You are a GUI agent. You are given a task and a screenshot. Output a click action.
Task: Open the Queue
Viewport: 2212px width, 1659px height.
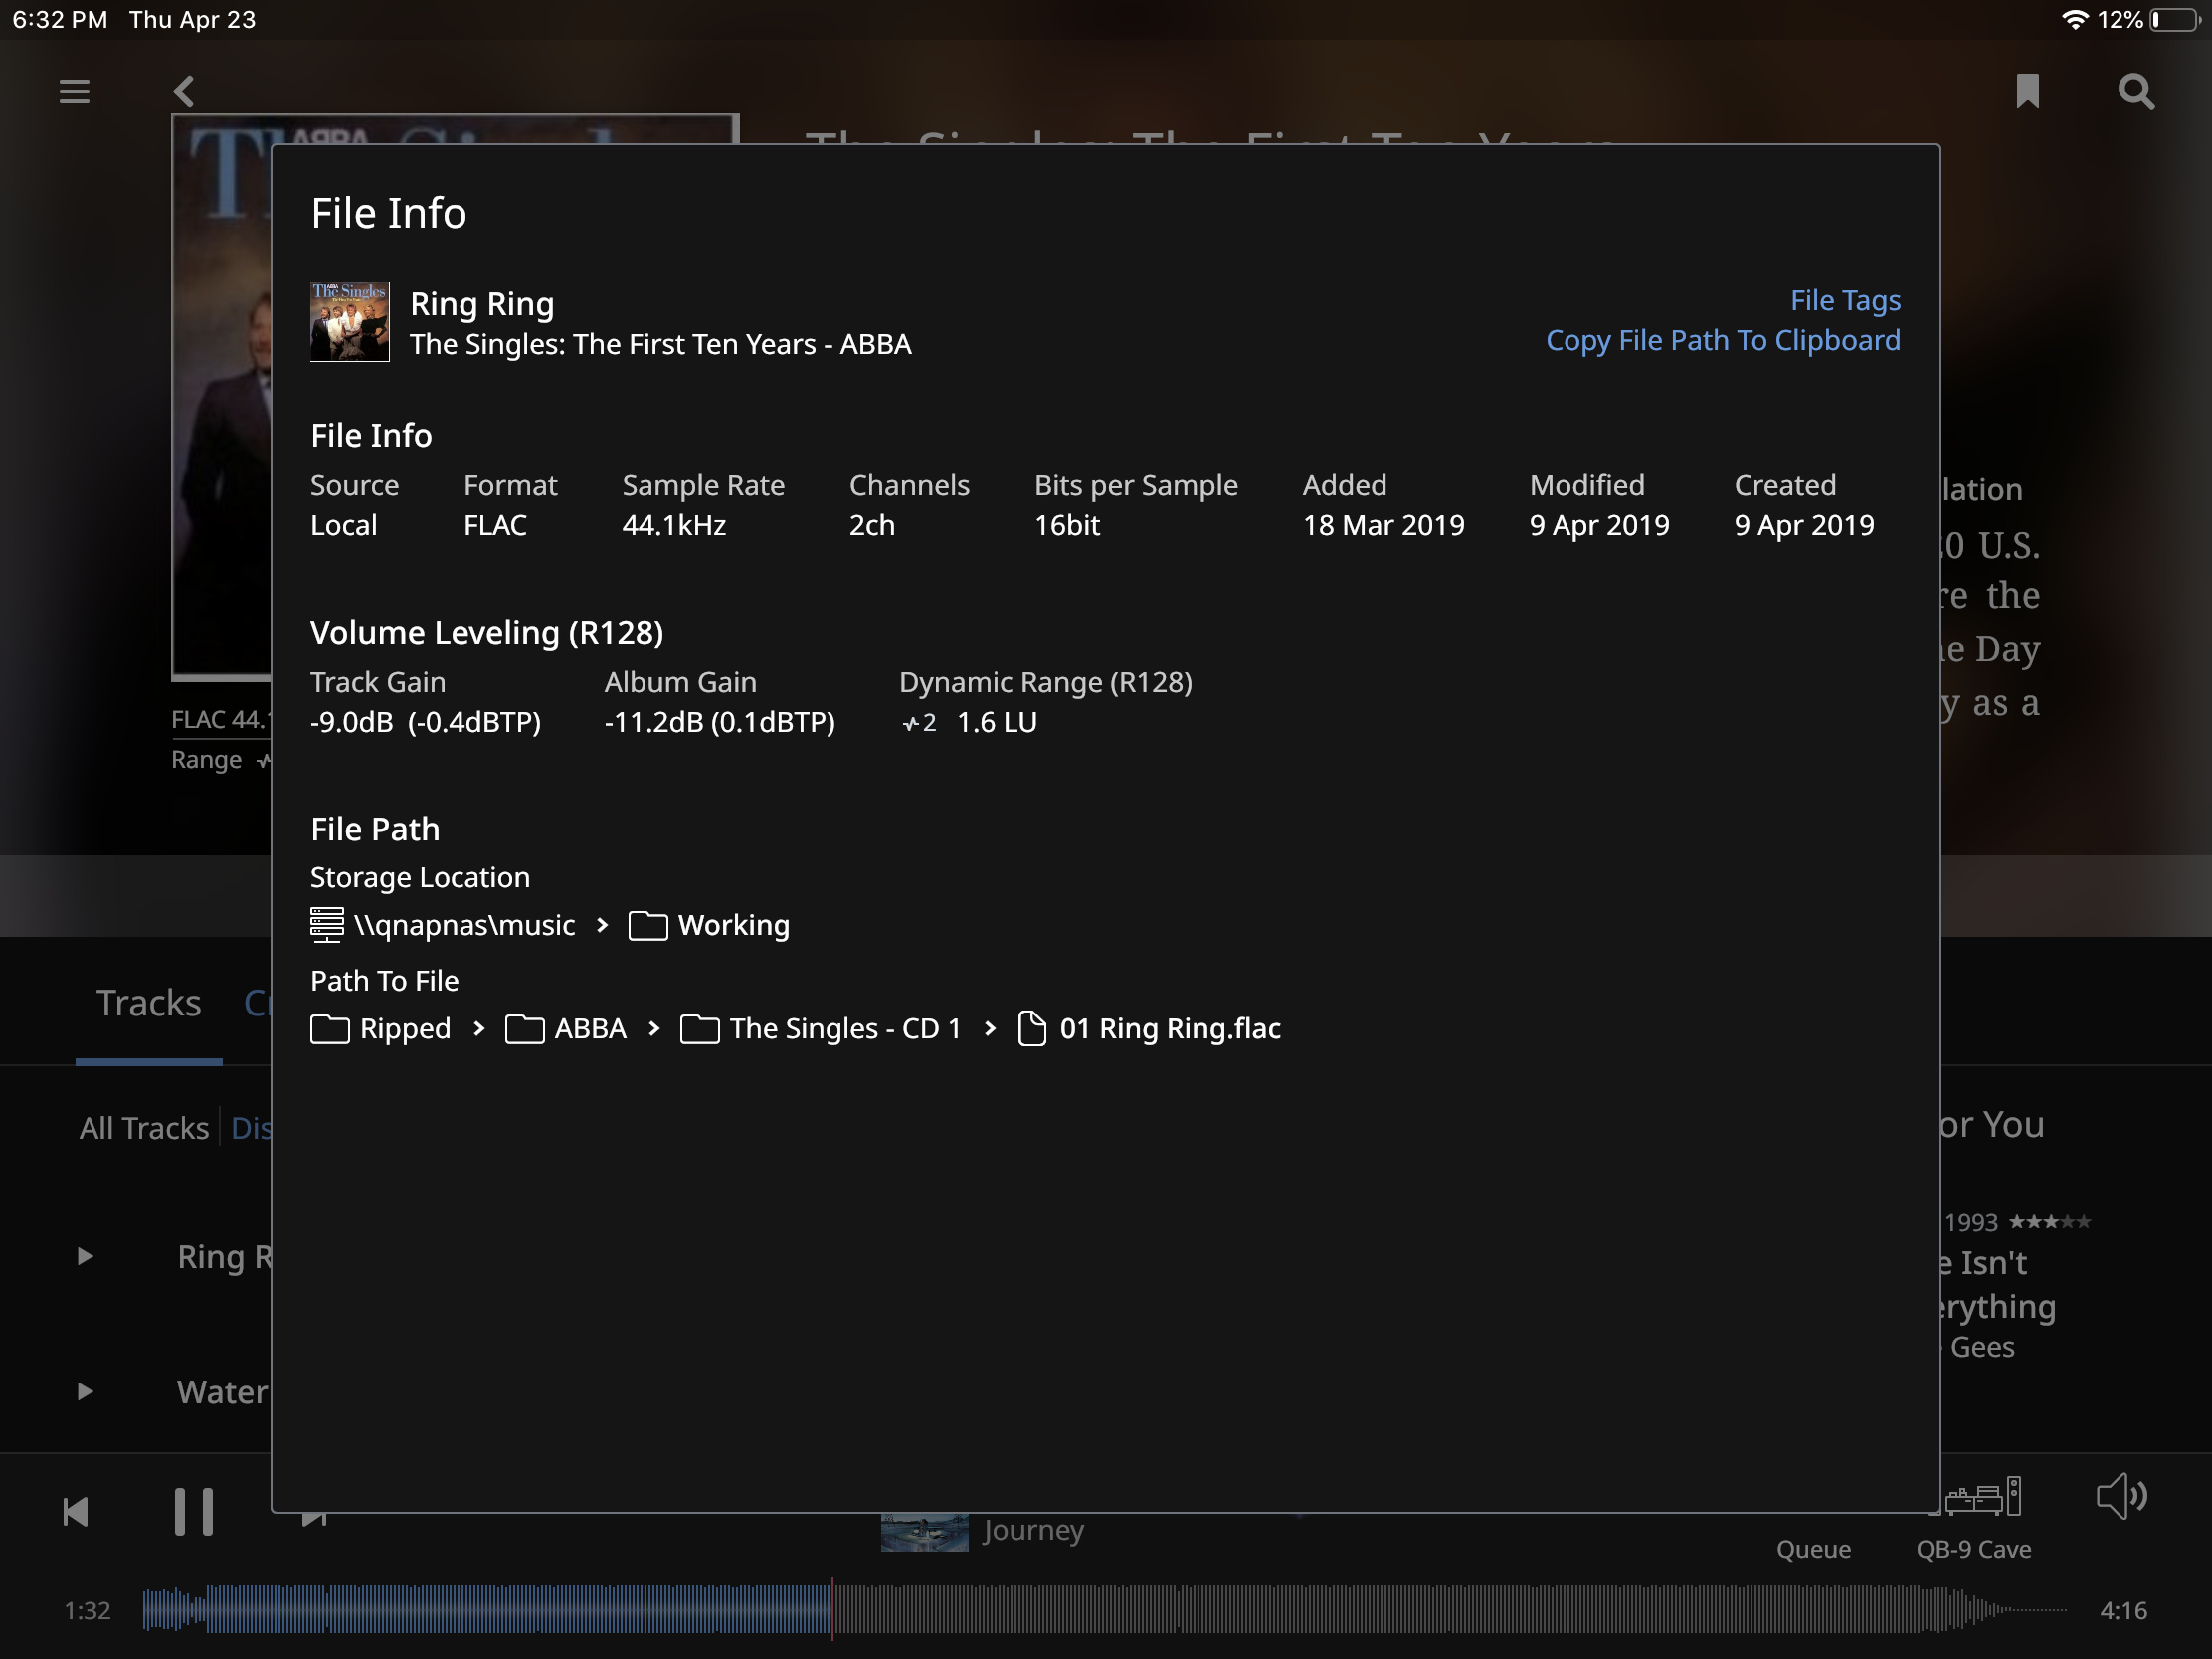pos(1813,1549)
